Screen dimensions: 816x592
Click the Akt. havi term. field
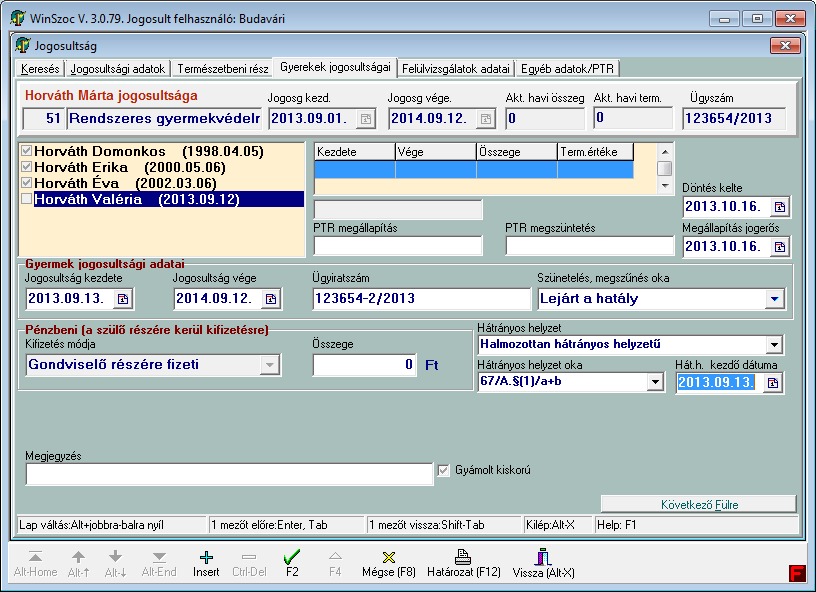(x=633, y=118)
